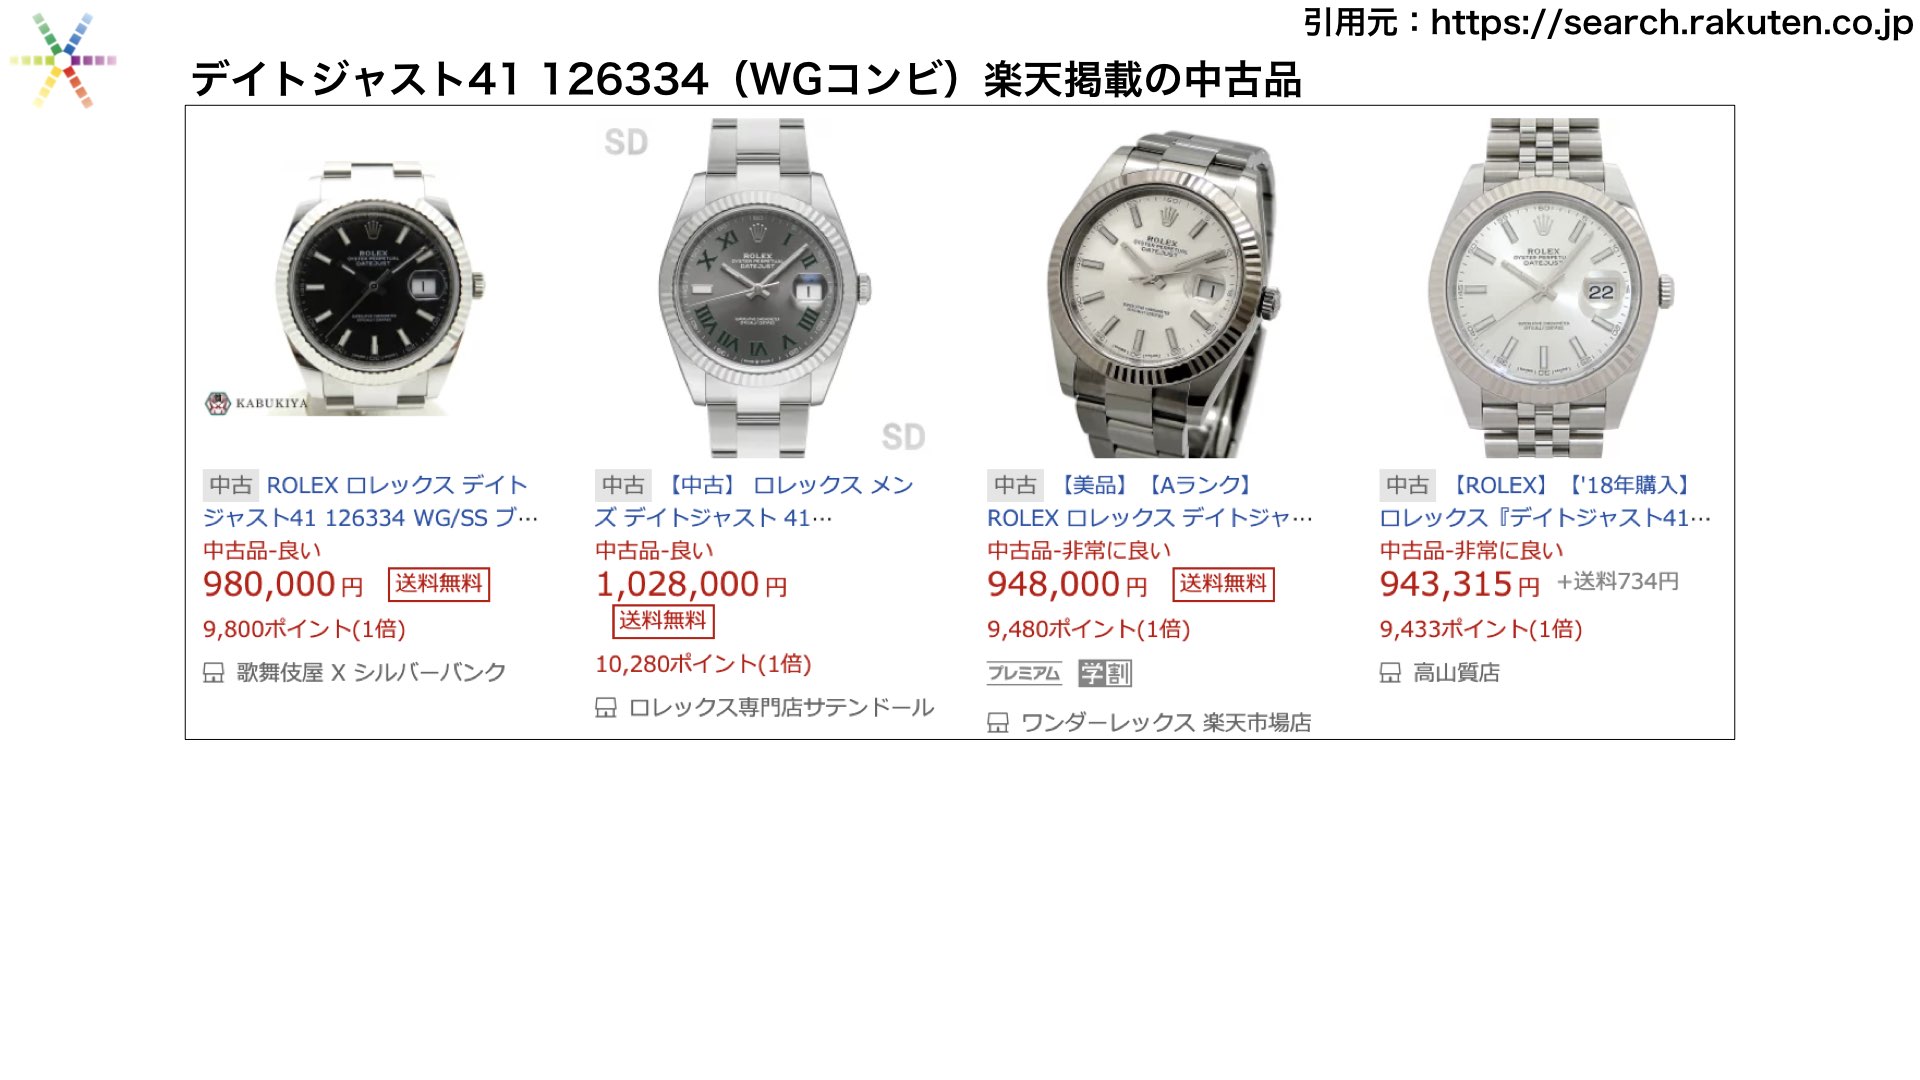Click the shop icon beside ロレックス専門店サテンドール
This screenshot has height=1080, width=1920.
(x=606, y=708)
